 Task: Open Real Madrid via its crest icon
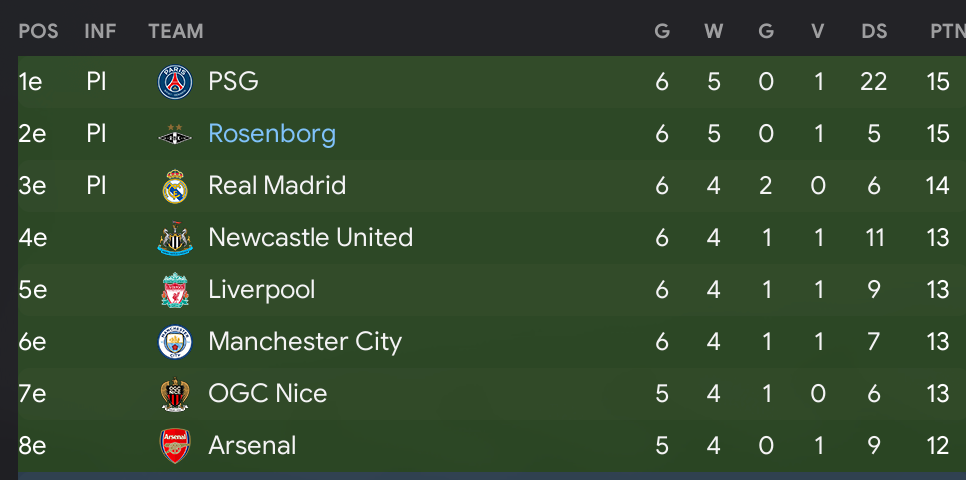(175, 186)
